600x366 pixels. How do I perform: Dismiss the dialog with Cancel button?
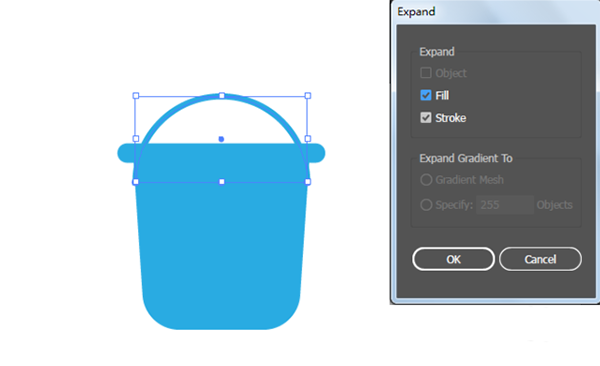(540, 259)
